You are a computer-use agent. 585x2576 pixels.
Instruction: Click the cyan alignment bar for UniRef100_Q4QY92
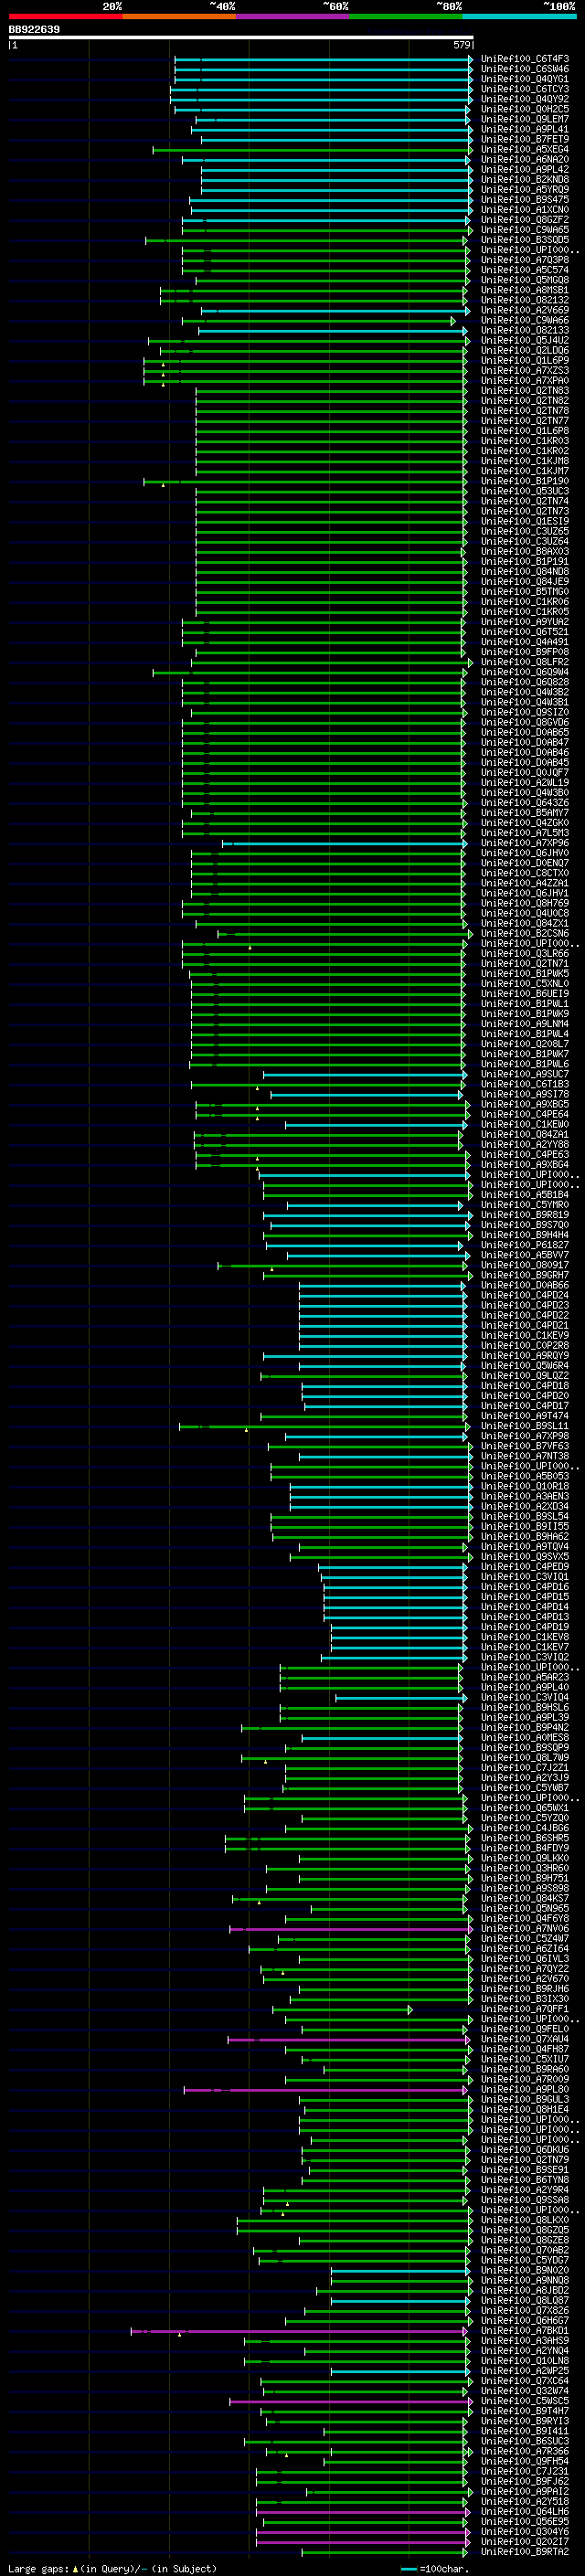[x=321, y=100]
